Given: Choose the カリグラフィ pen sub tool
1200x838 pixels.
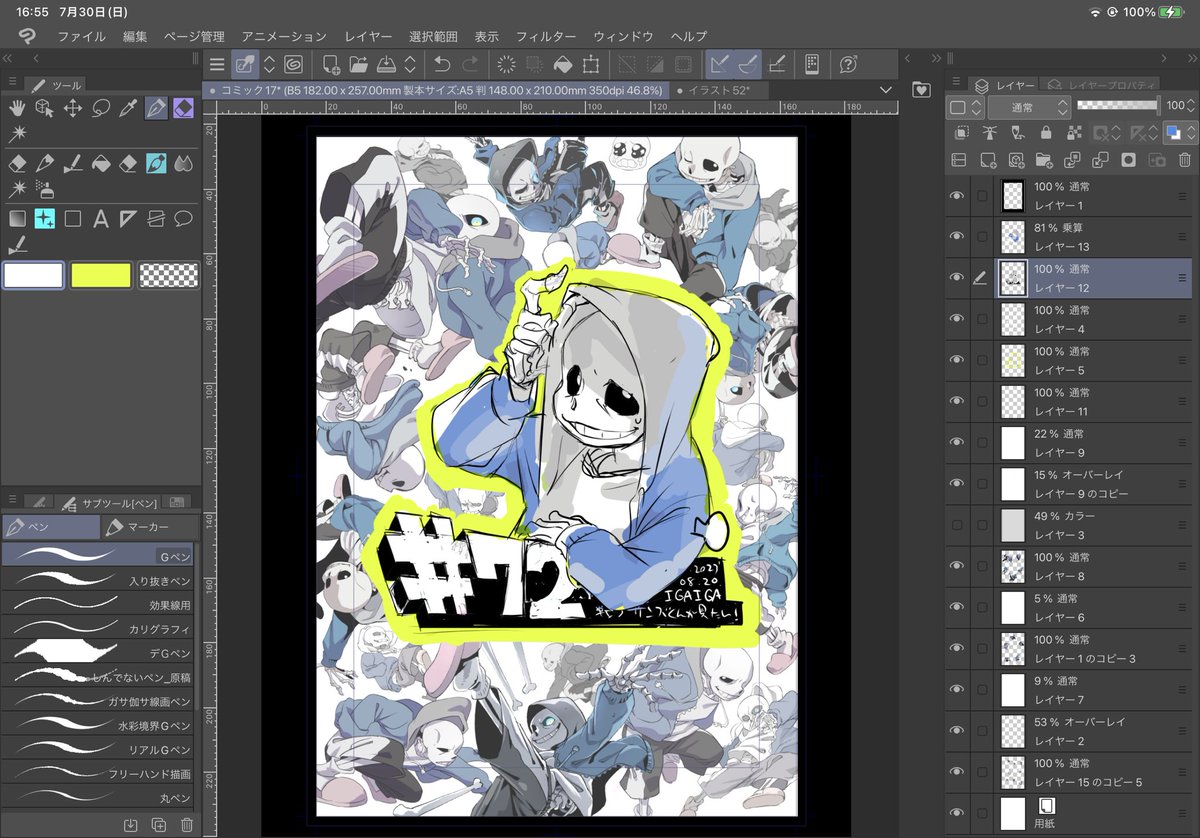Looking at the screenshot, I should [x=98, y=629].
